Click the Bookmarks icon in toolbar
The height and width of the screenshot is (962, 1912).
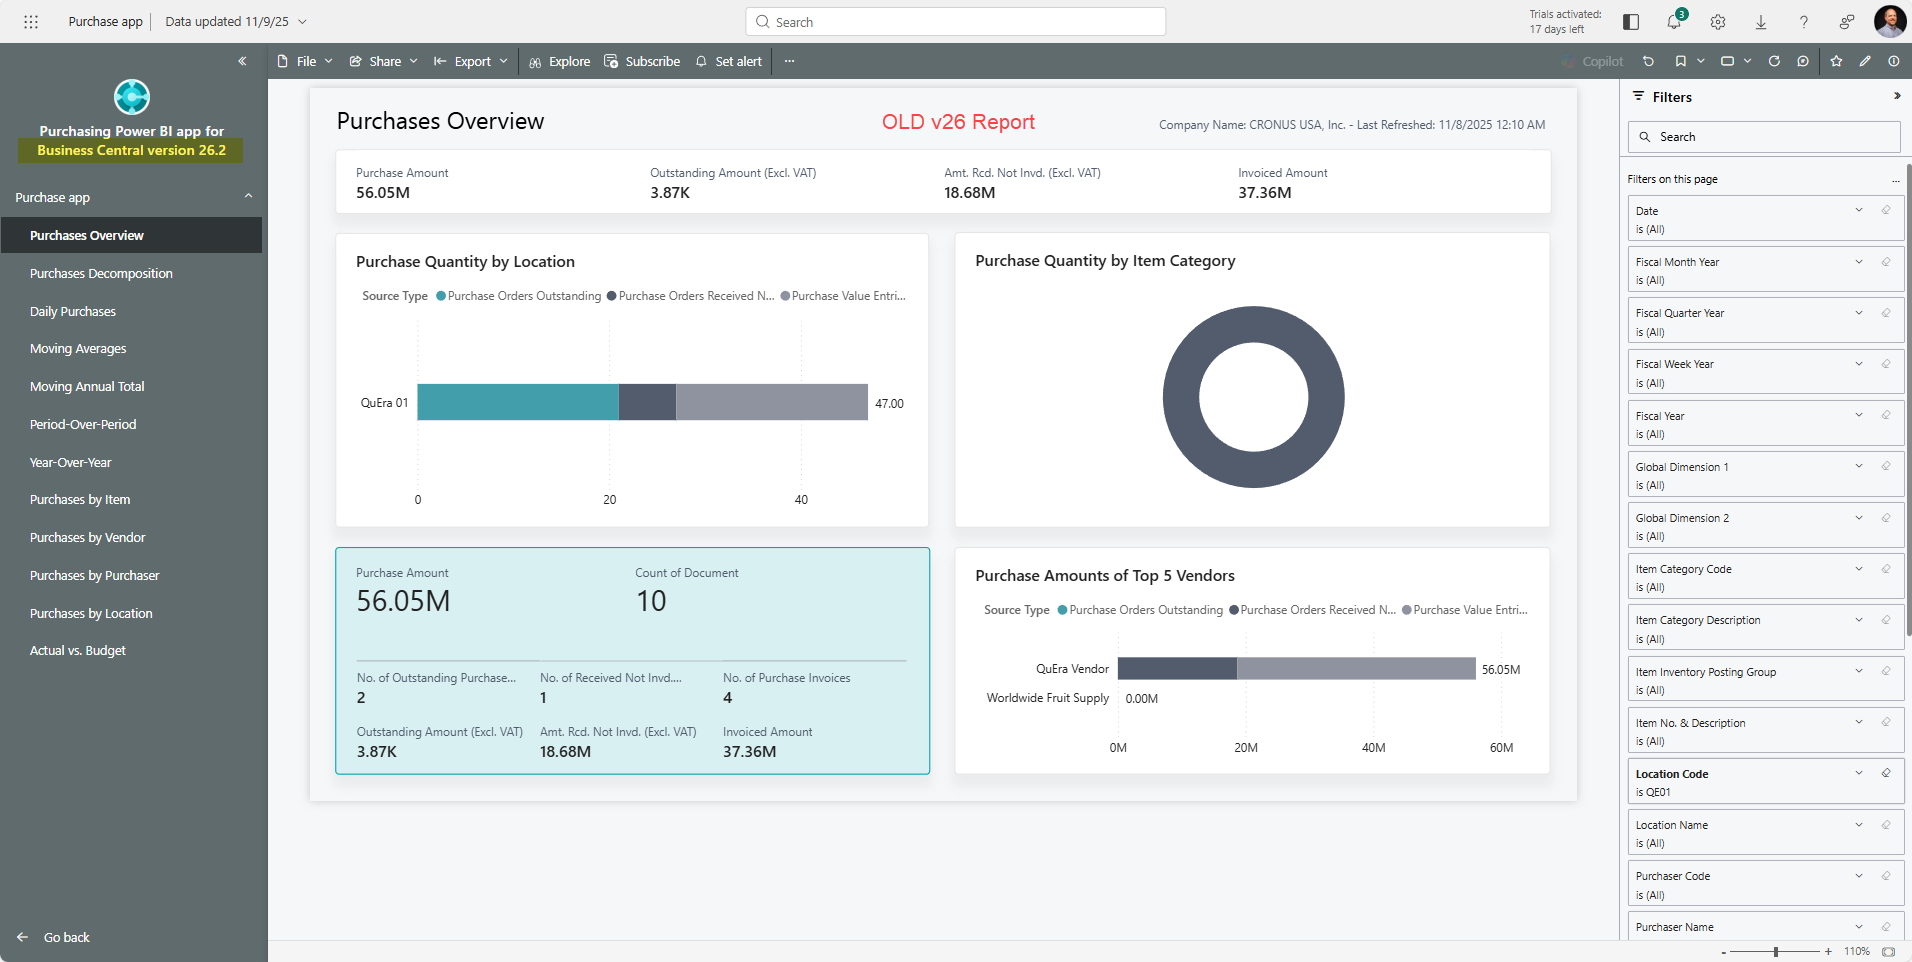pos(1681,61)
